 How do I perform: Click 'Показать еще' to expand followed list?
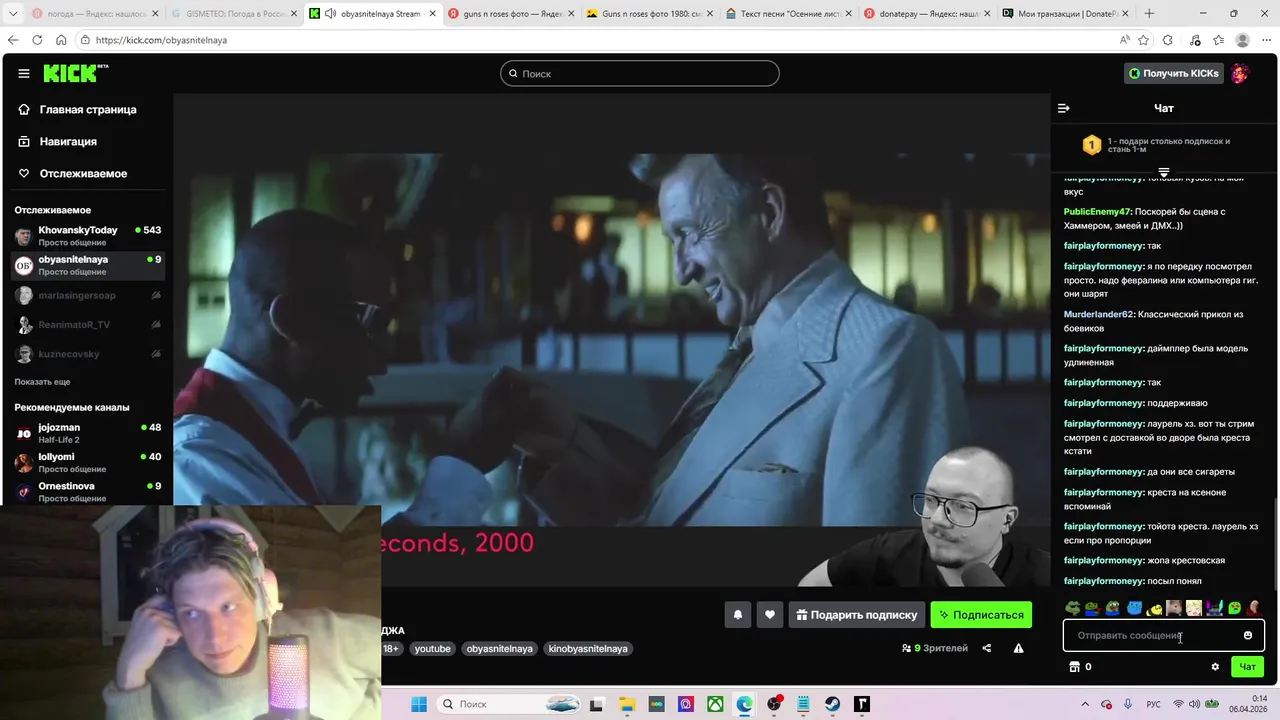42,382
